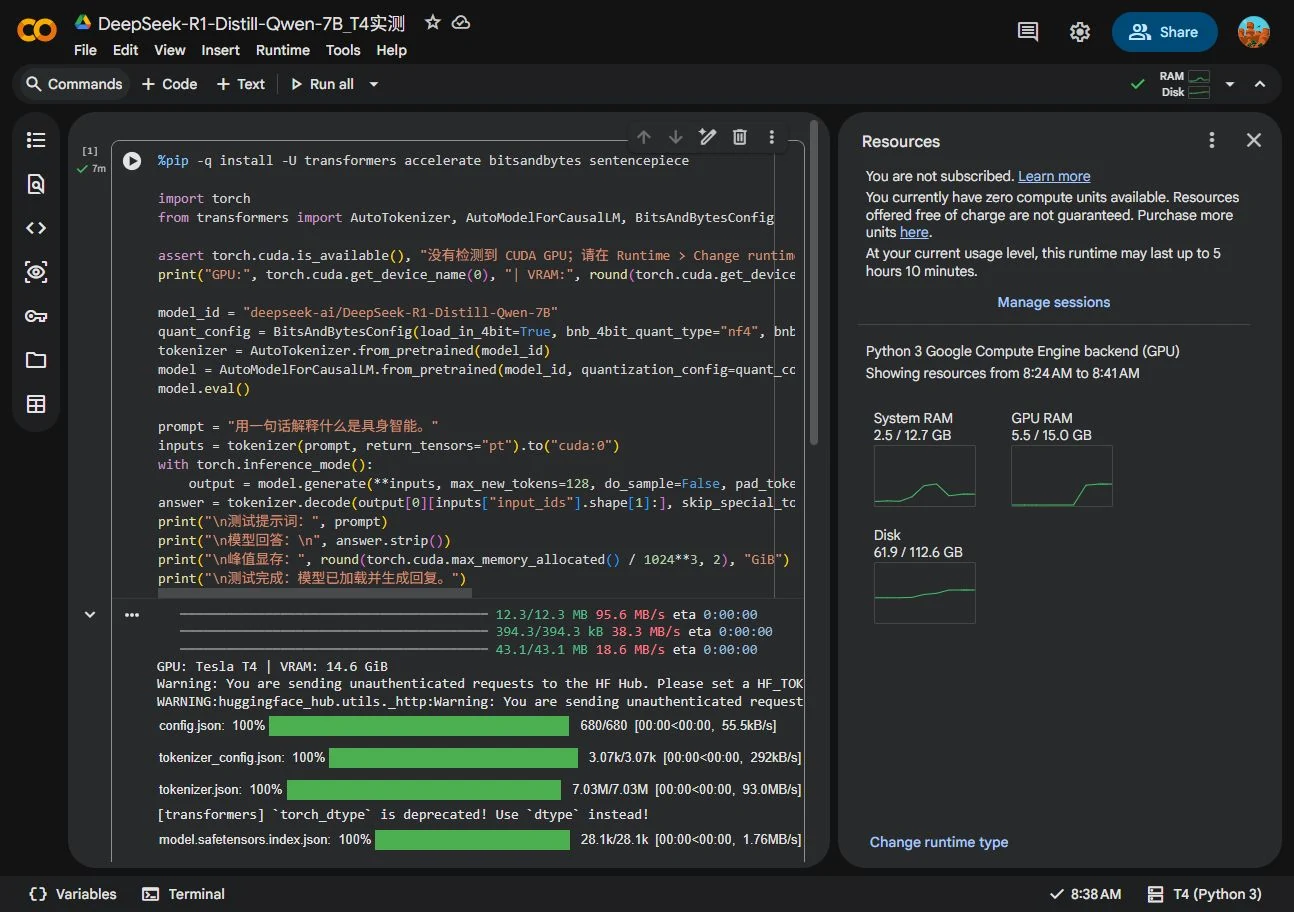Add a new Text cell
The height and width of the screenshot is (912, 1294).
click(241, 84)
